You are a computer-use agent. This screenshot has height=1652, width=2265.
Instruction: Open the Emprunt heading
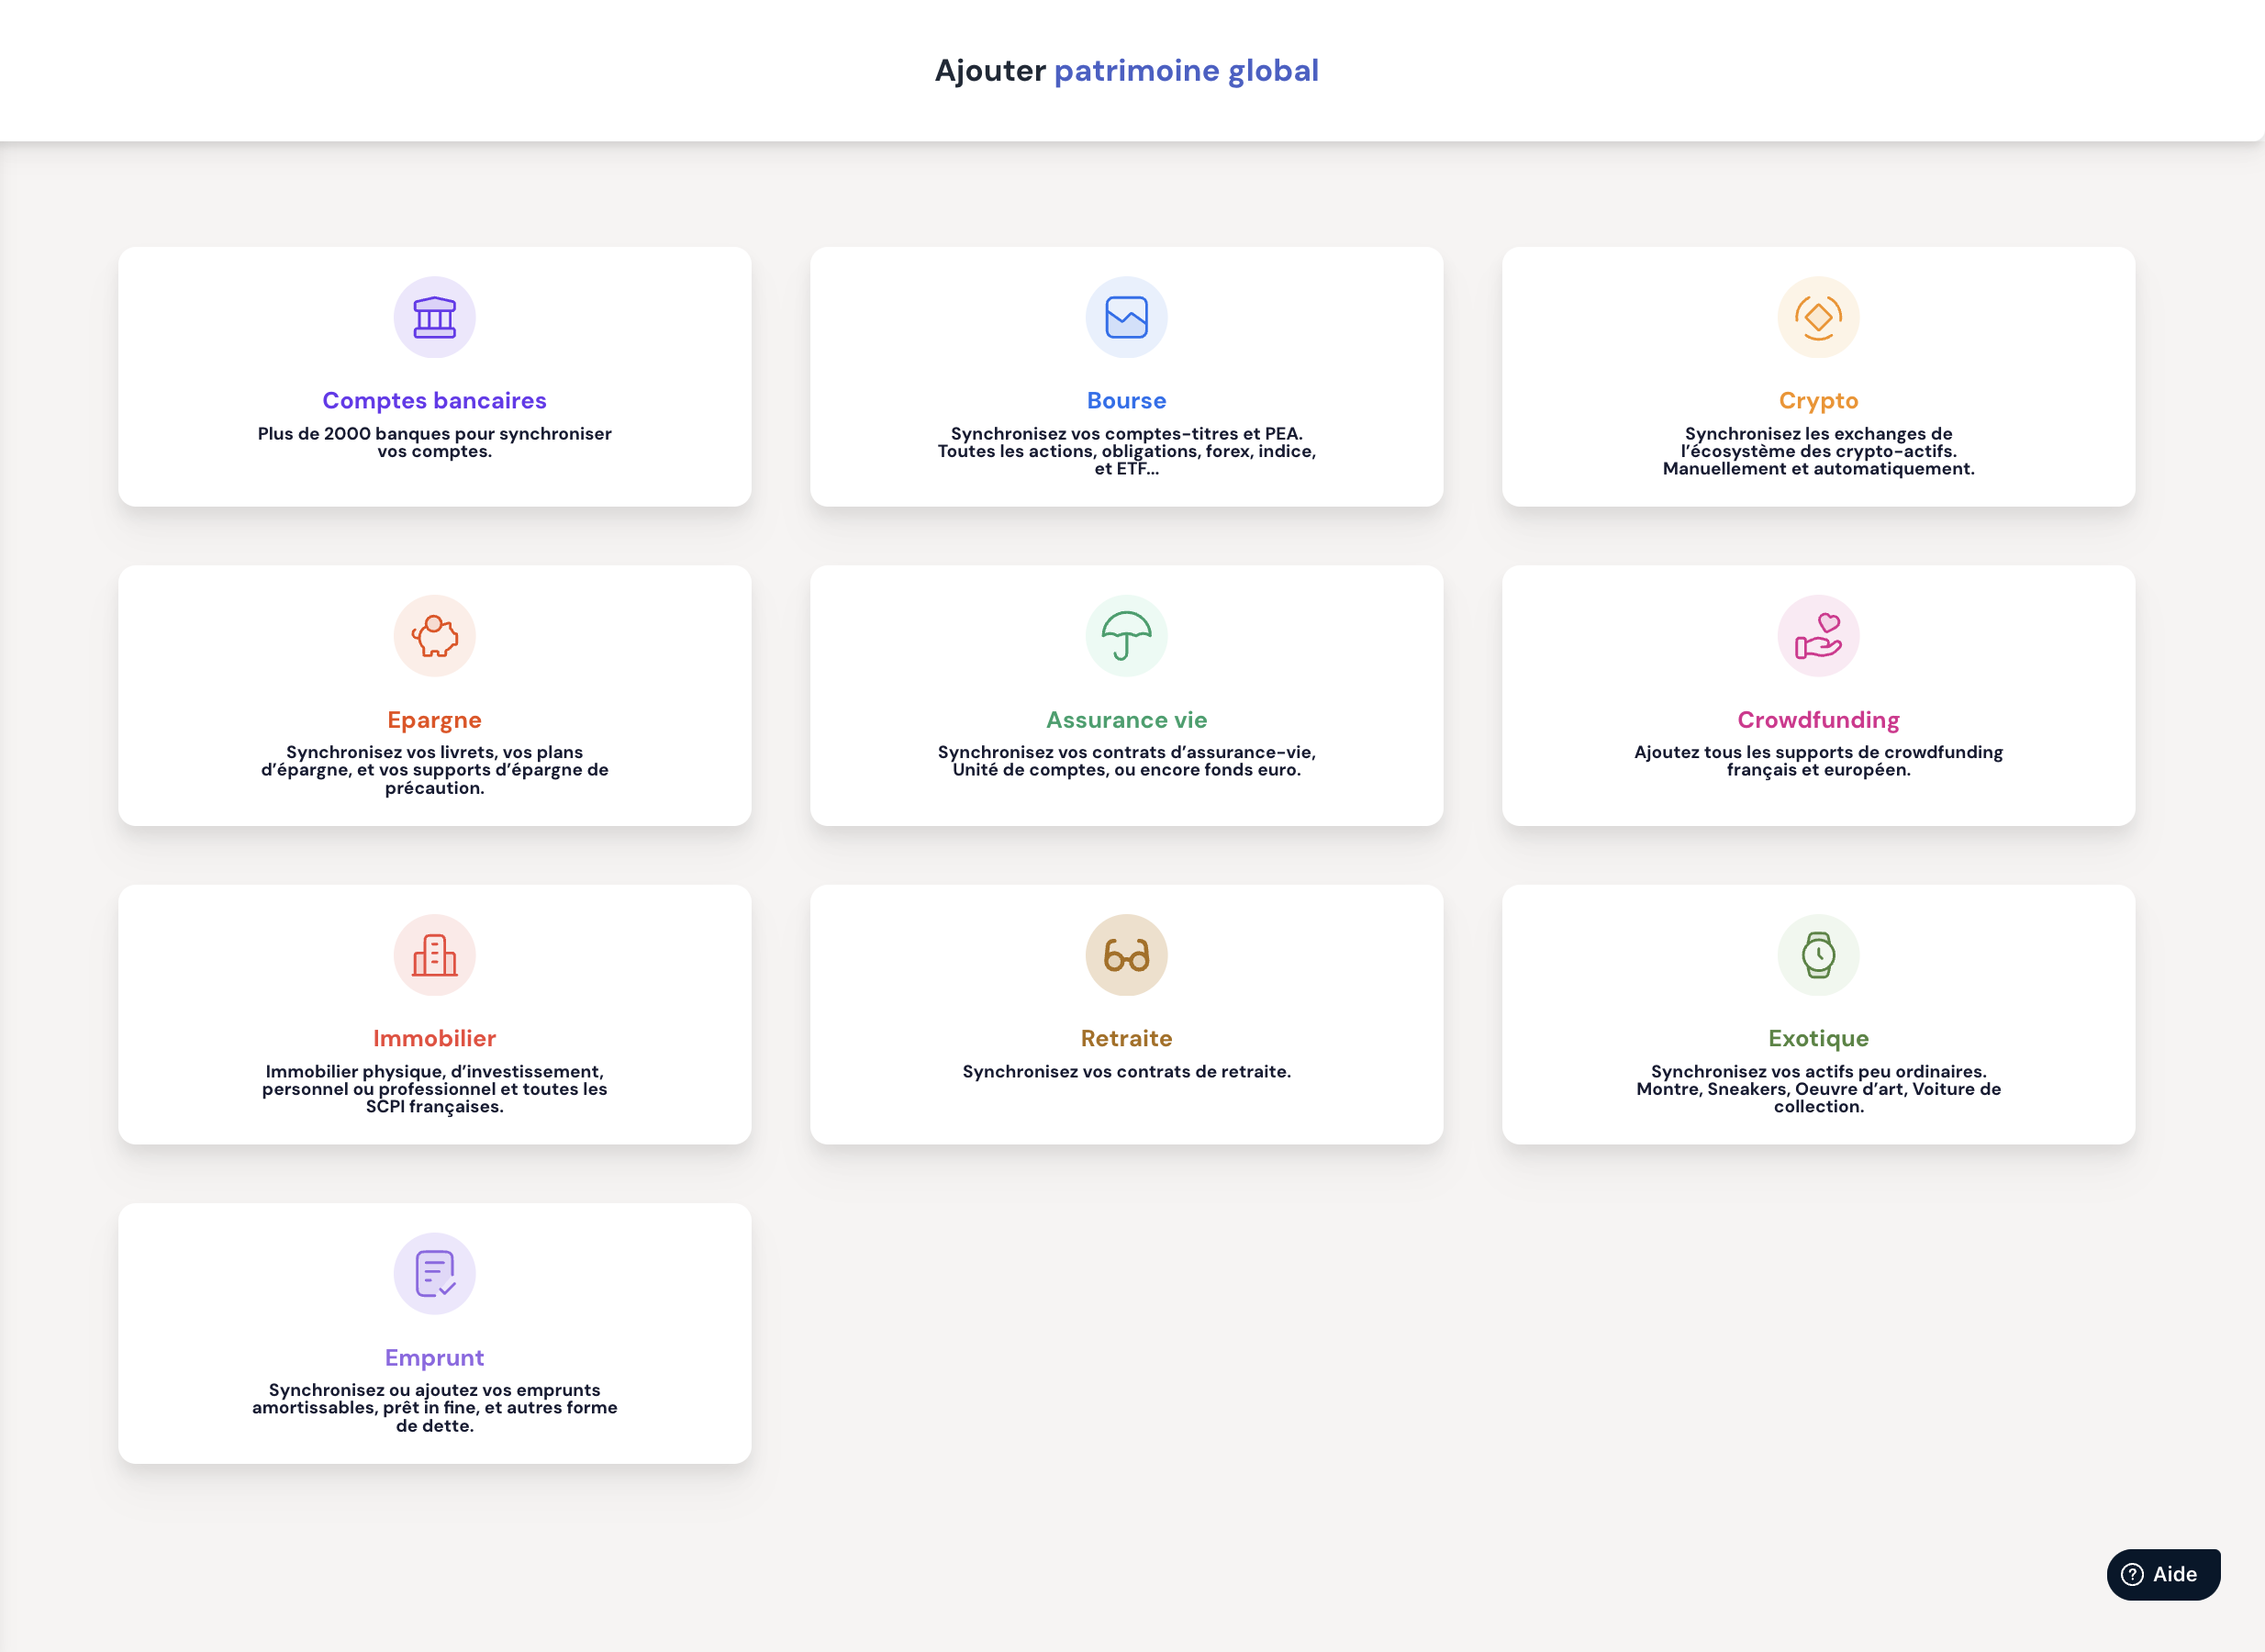click(434, 1358)
